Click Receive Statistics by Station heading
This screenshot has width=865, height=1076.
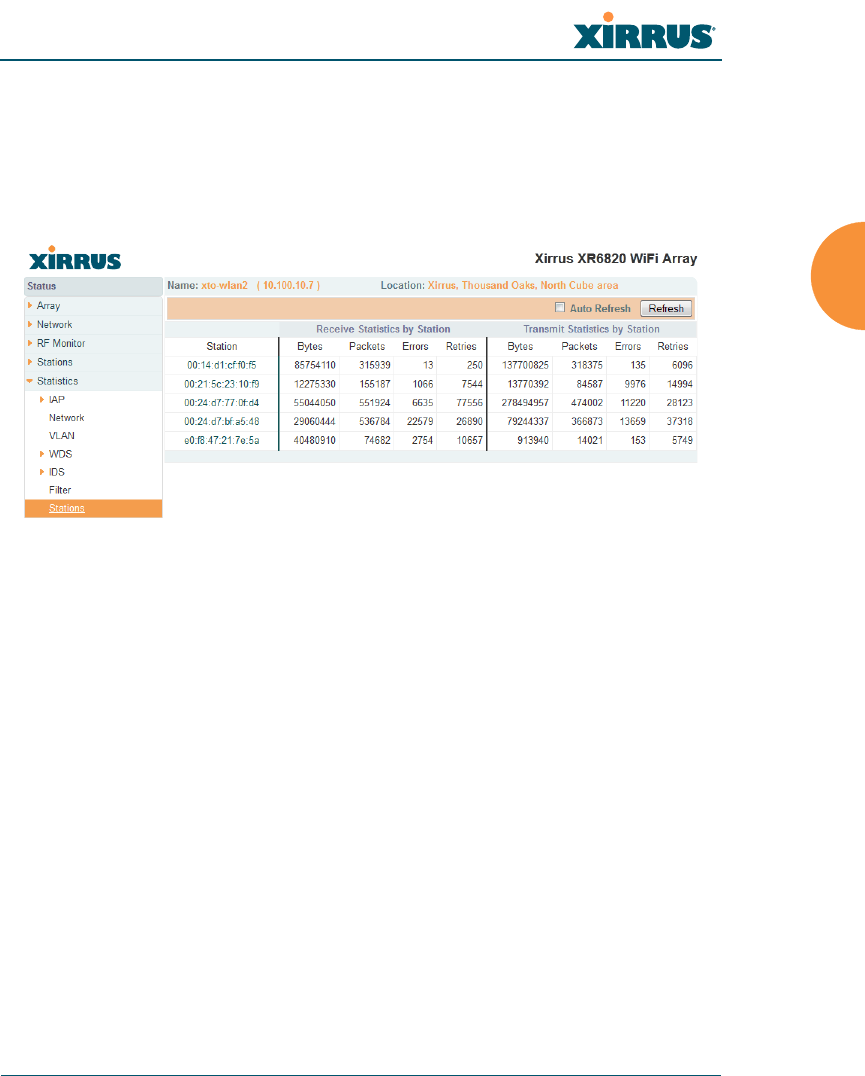(383, 329)
